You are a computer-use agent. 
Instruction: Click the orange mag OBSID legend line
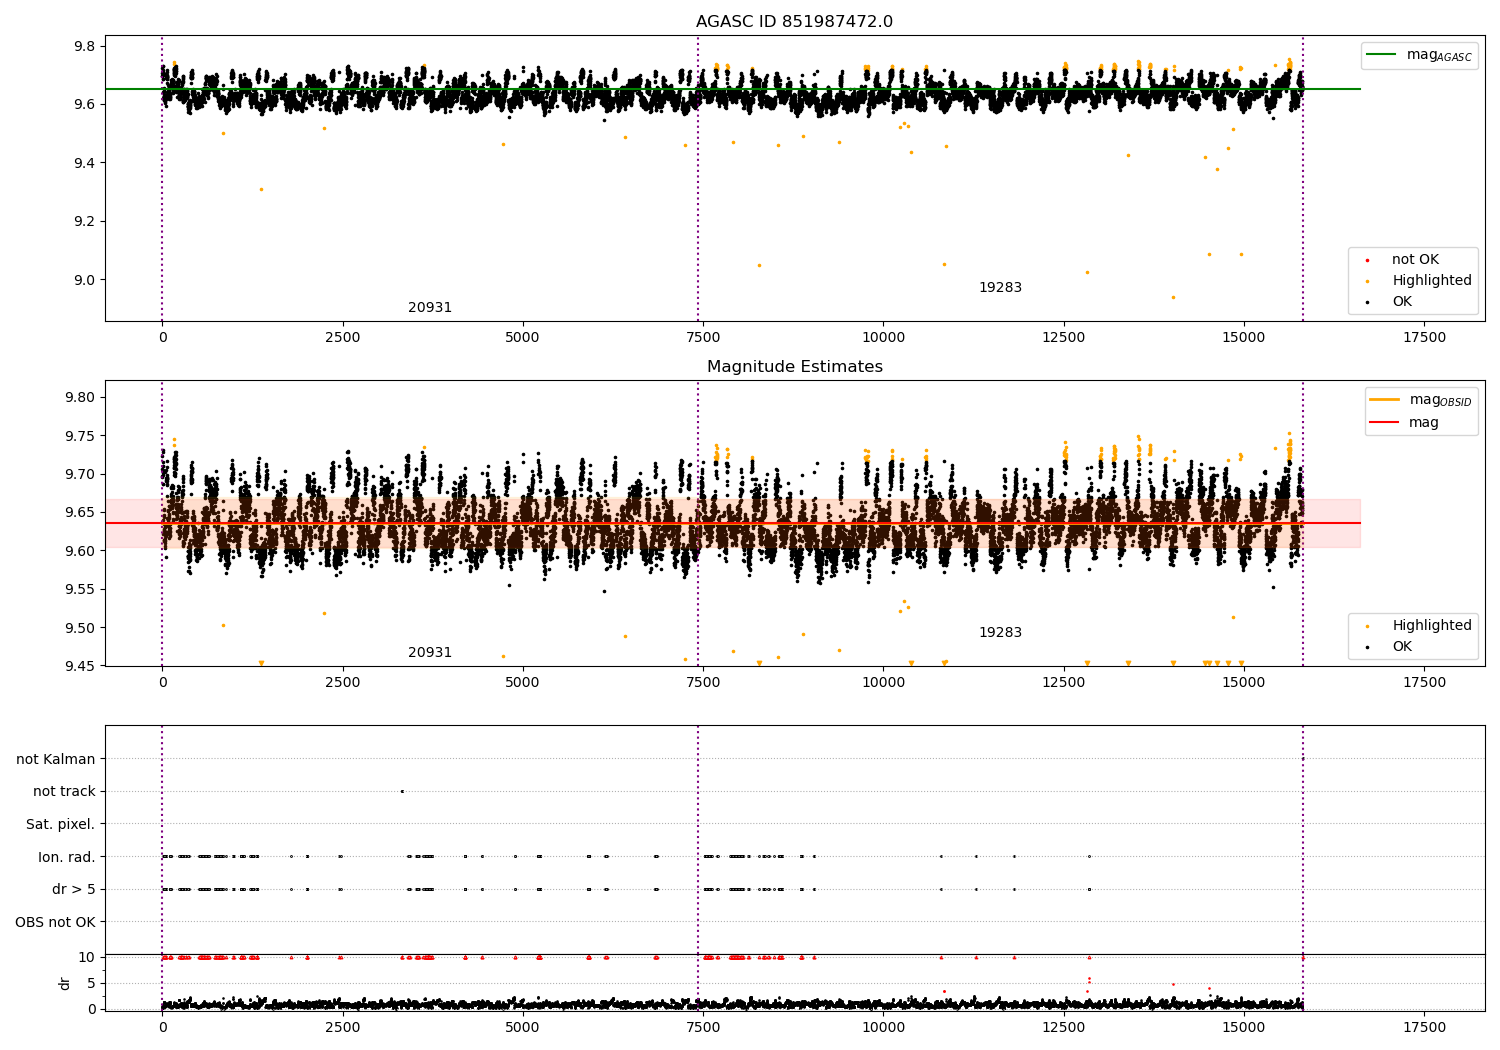point(1385,400)
